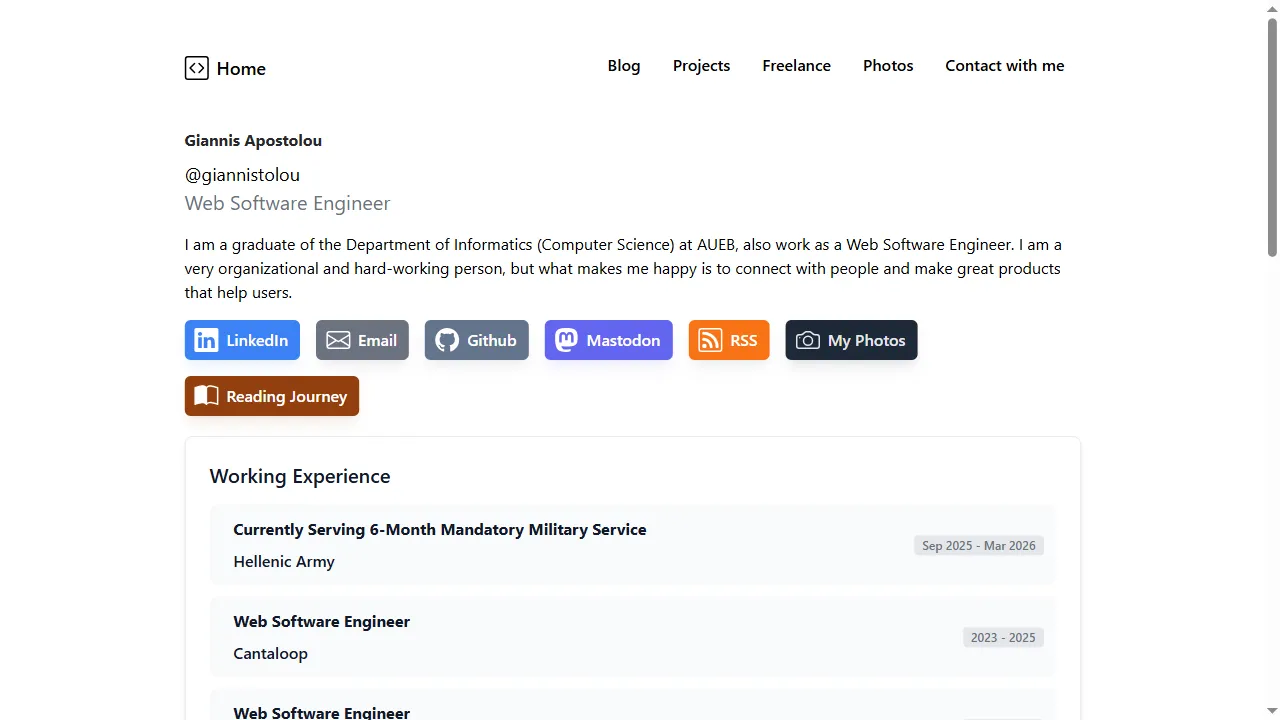Click the code bracket logo icon

(x=197, y=68)
